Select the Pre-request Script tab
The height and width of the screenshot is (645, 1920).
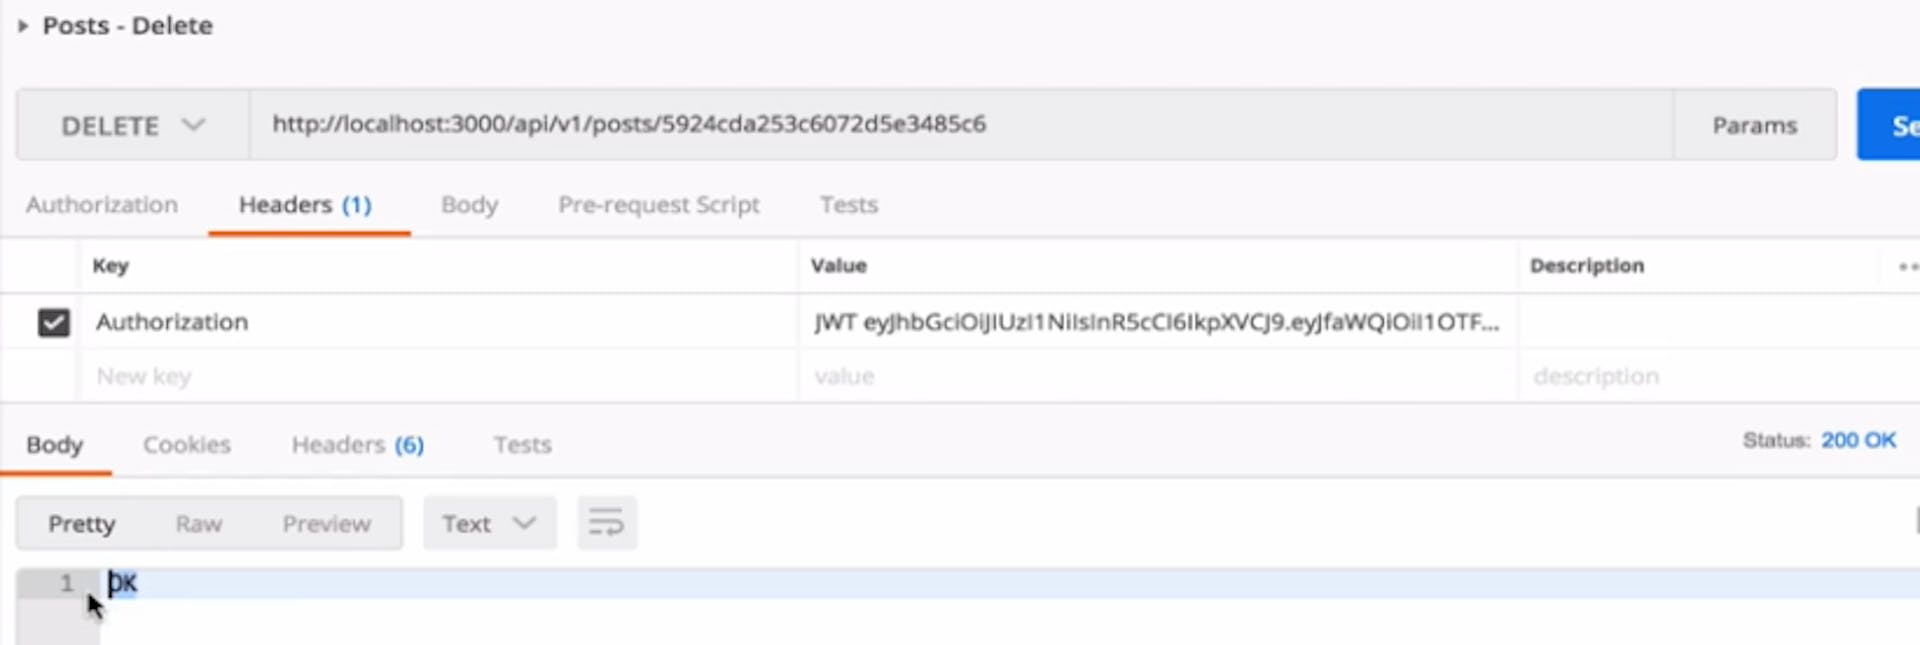659,205
